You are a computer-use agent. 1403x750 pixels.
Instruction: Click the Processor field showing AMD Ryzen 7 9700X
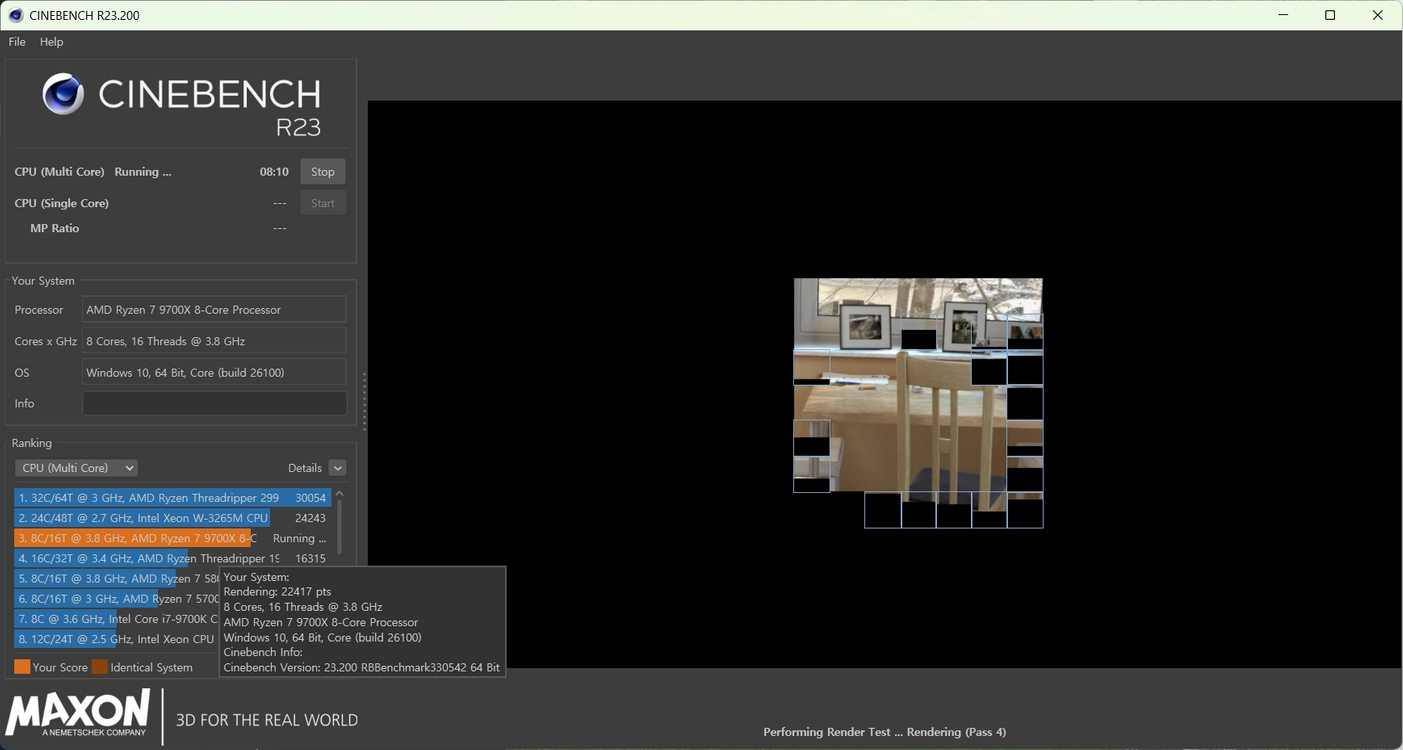(x=214, y=310)
